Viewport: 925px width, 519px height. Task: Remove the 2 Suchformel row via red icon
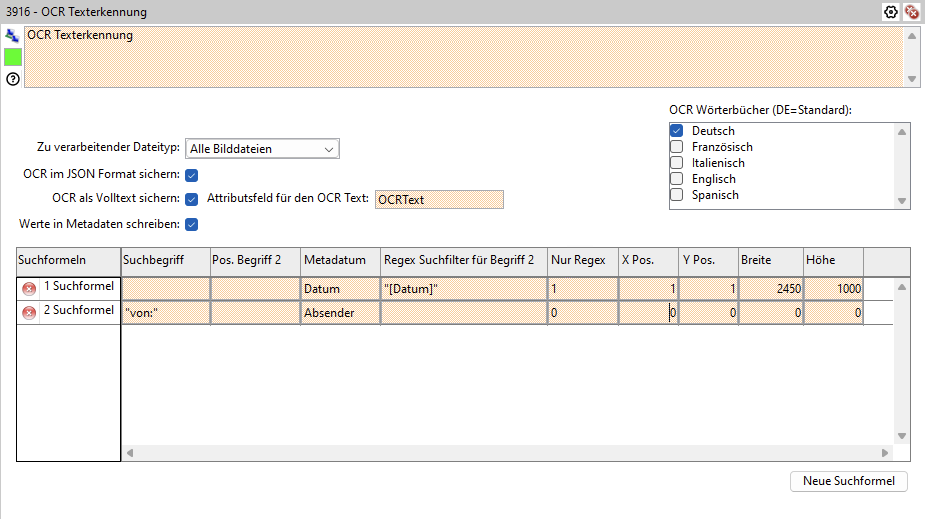coord(30,312)
